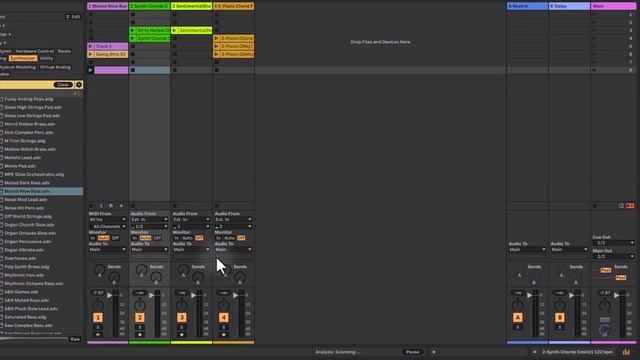Arm track 2 for recording
This screenshot has width=640, height=360.
140,335
